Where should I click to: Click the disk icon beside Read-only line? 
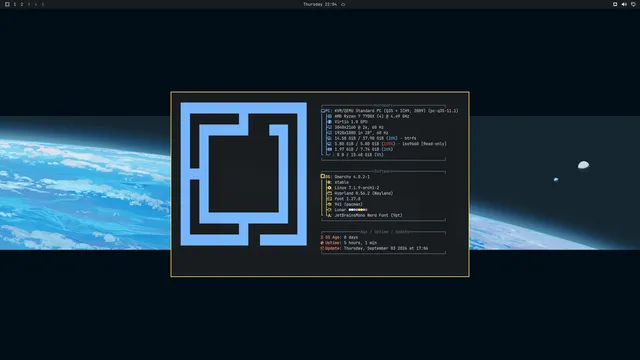[x=329, y=144]
